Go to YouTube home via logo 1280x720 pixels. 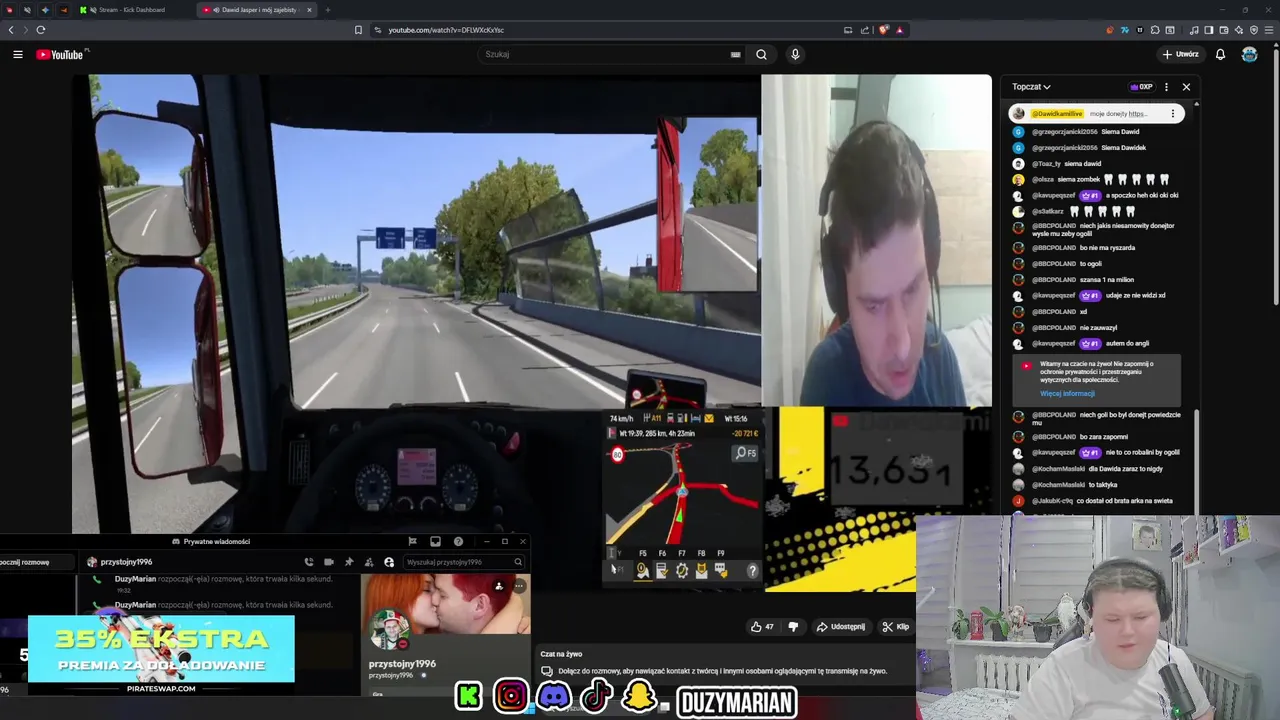[x=60, y=54]
